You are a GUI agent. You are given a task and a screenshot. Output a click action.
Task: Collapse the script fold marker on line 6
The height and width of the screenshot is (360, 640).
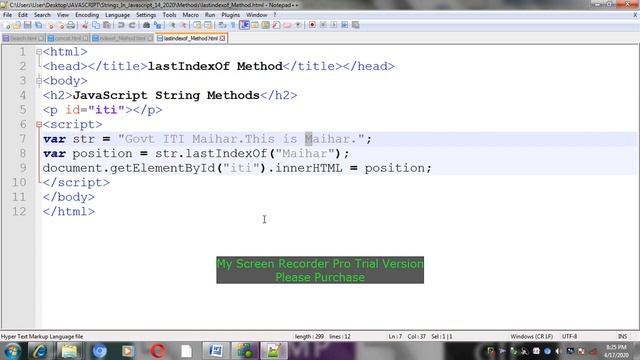[39, 124]
